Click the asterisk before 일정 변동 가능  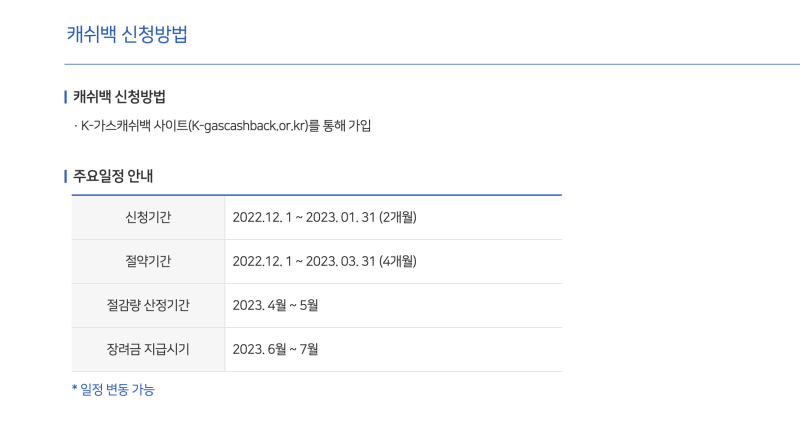pos(74,389)
